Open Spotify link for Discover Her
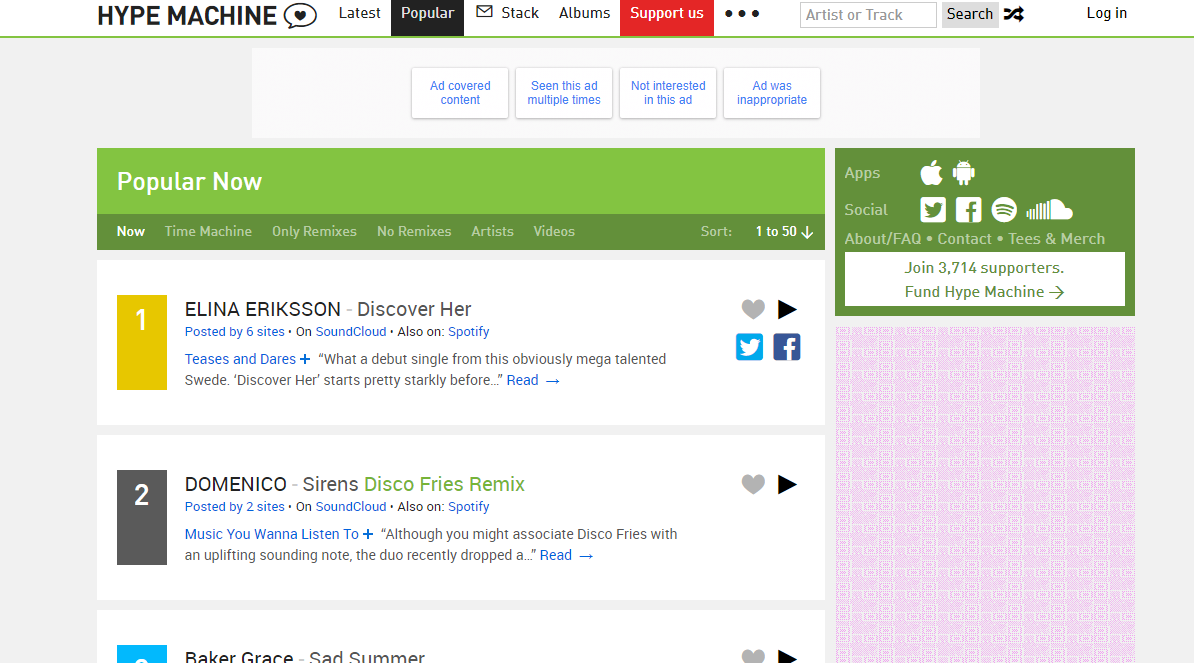This screenshot has height=663, width=1194. pos(468,332)
